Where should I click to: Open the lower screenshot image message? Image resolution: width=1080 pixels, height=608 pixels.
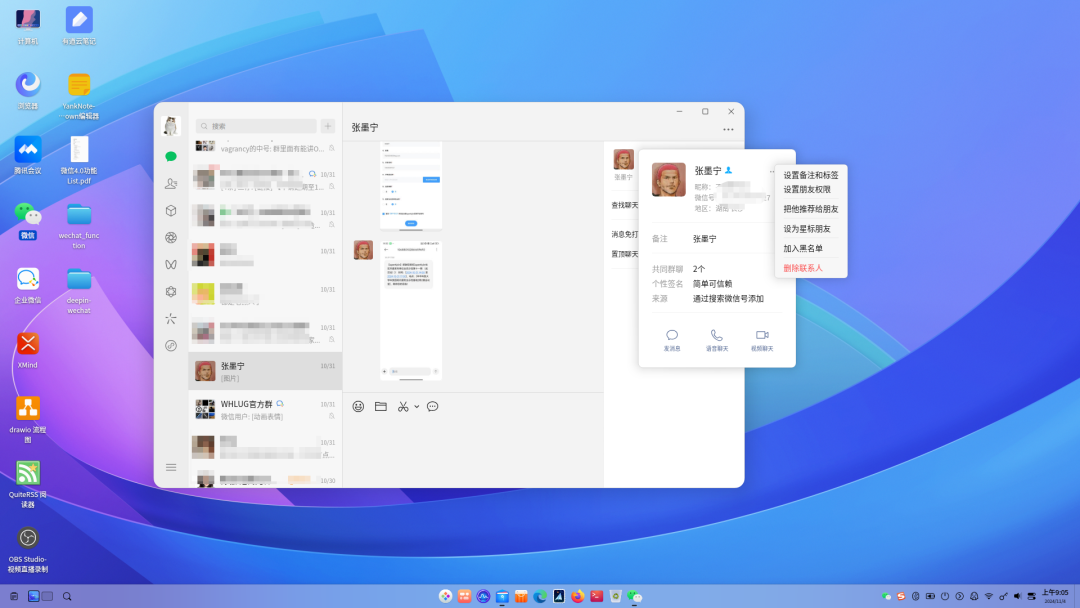[x=411, y=310]
